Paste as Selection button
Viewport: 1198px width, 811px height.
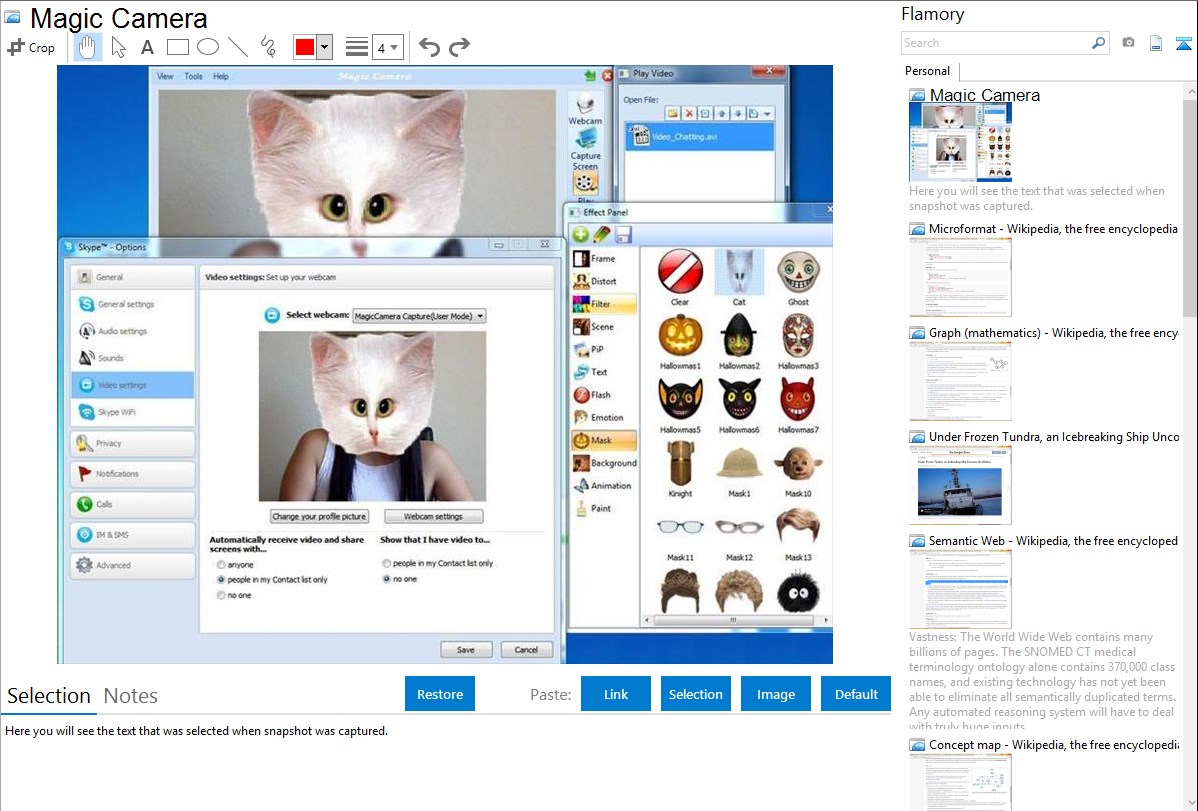pos(695,694)
